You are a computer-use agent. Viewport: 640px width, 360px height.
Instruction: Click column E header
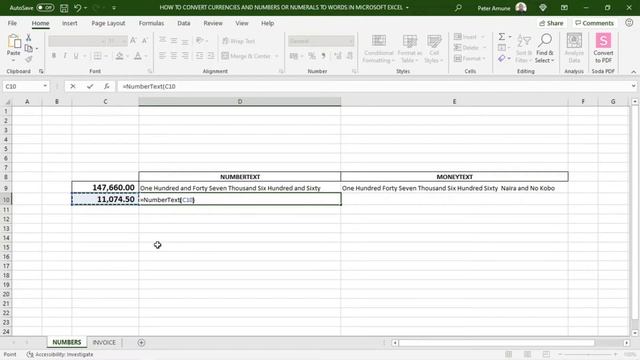tap(454, 102)
